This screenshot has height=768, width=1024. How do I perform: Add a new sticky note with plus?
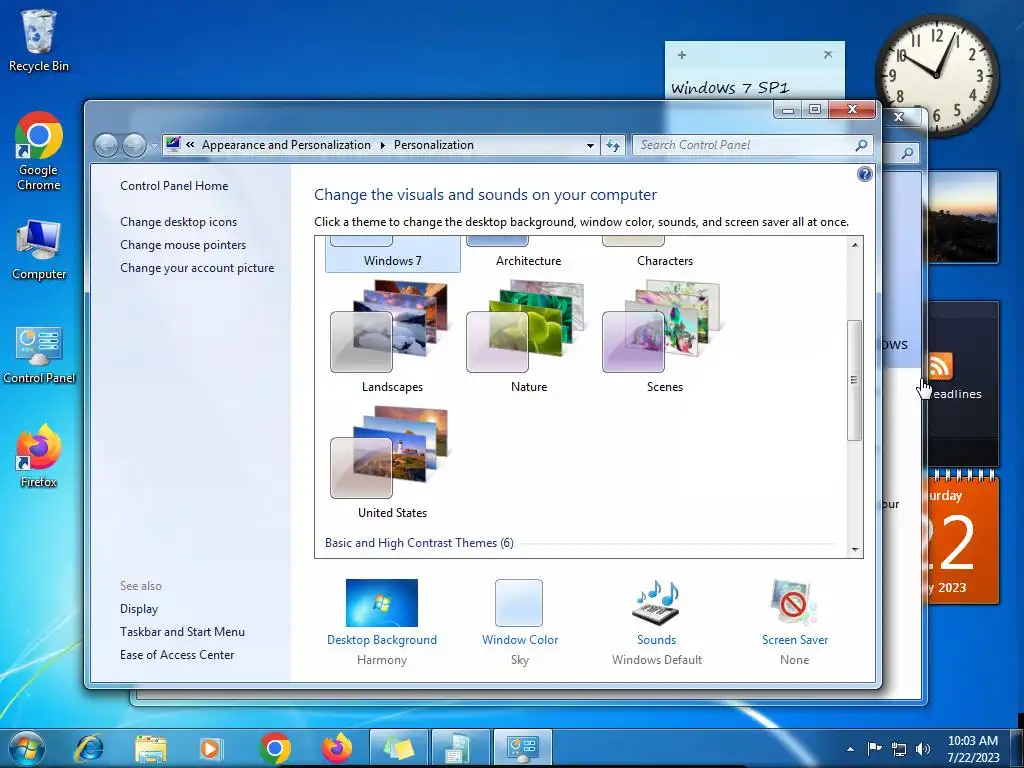click(682, 55)
